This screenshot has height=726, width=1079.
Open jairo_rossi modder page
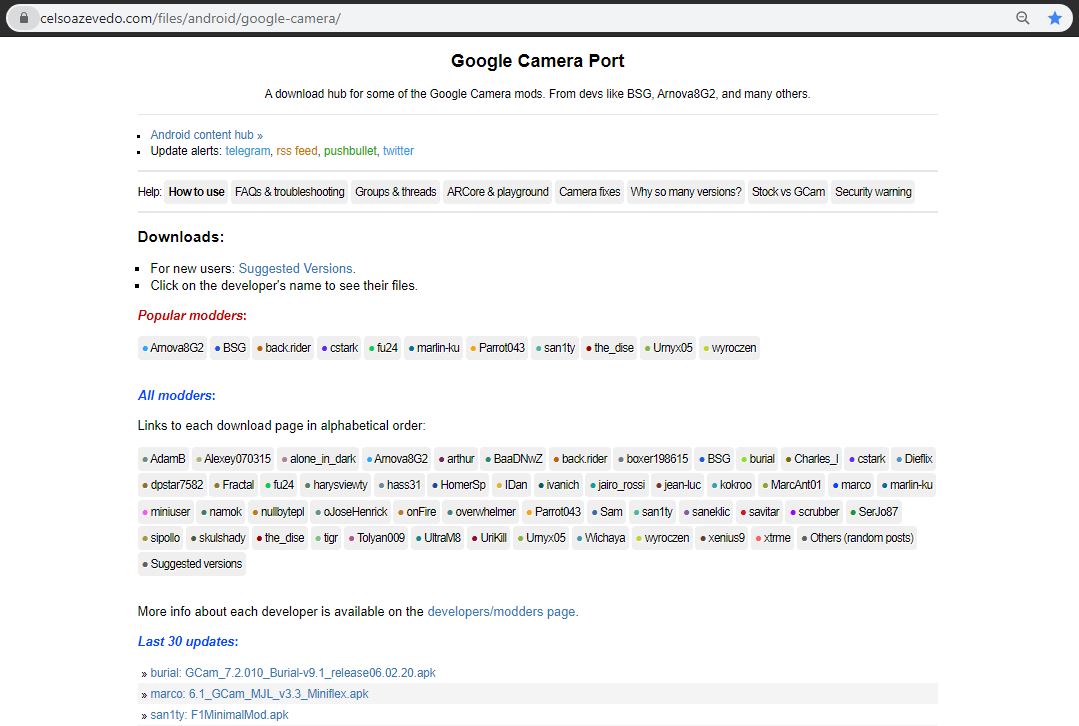click(617, 485)
